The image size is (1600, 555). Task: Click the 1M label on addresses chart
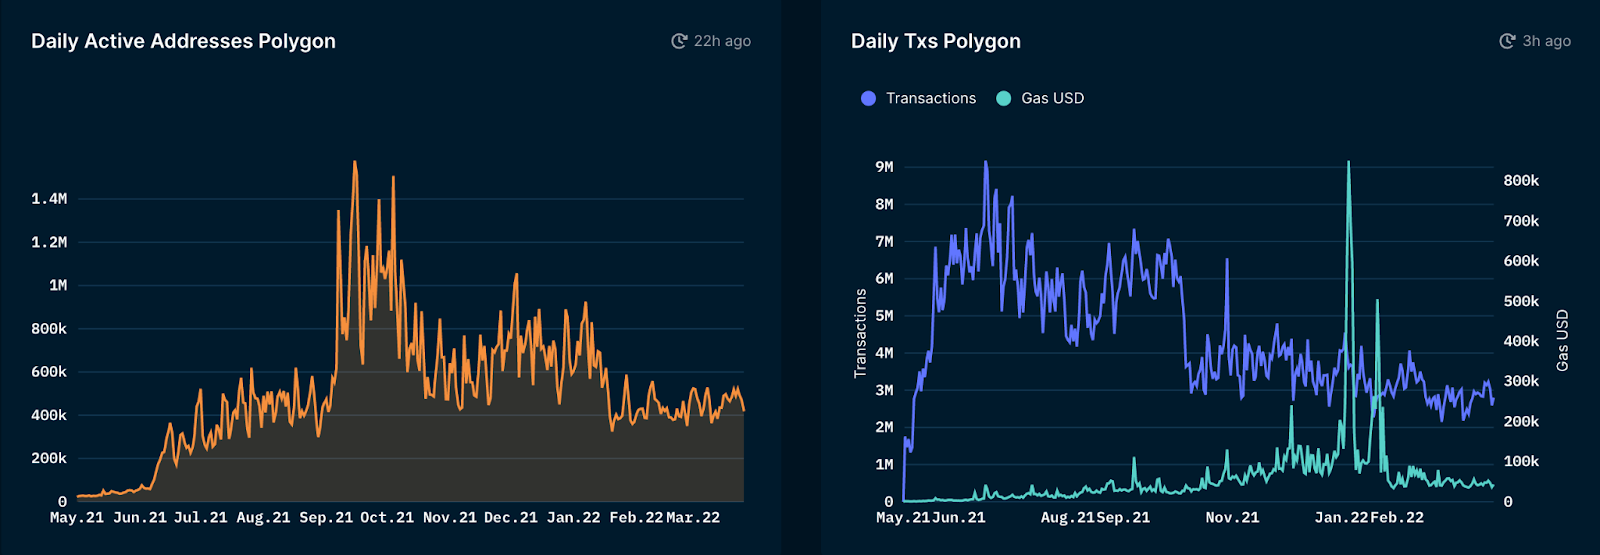pyautogui.click(x=58, y=285)
